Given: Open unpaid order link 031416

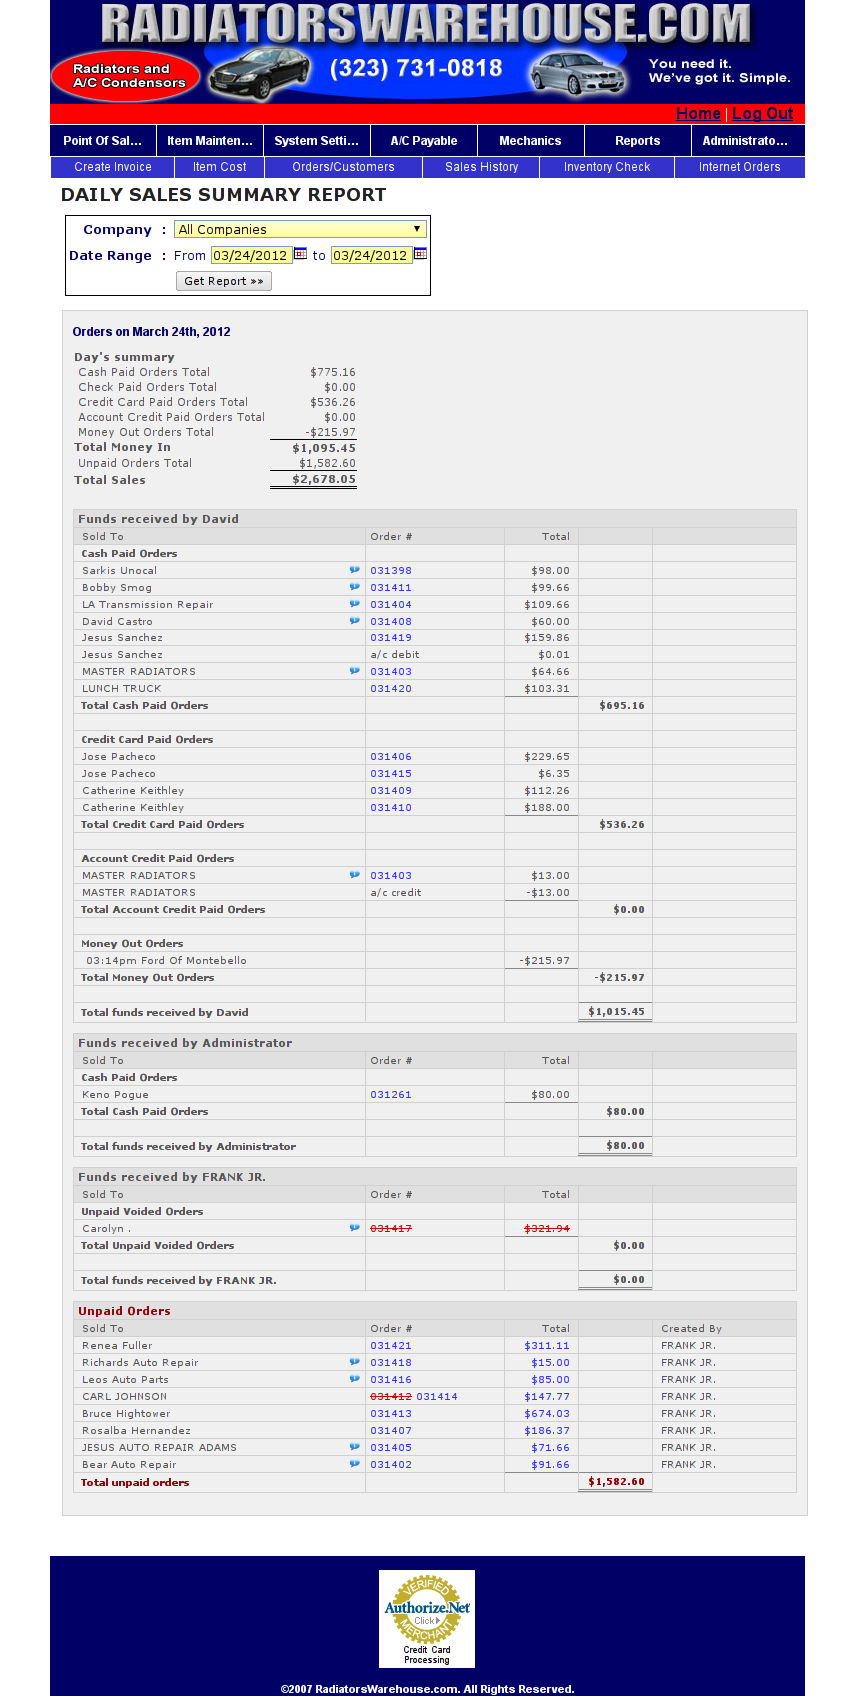Looking at the screenshot, I should coord(391,1380).
